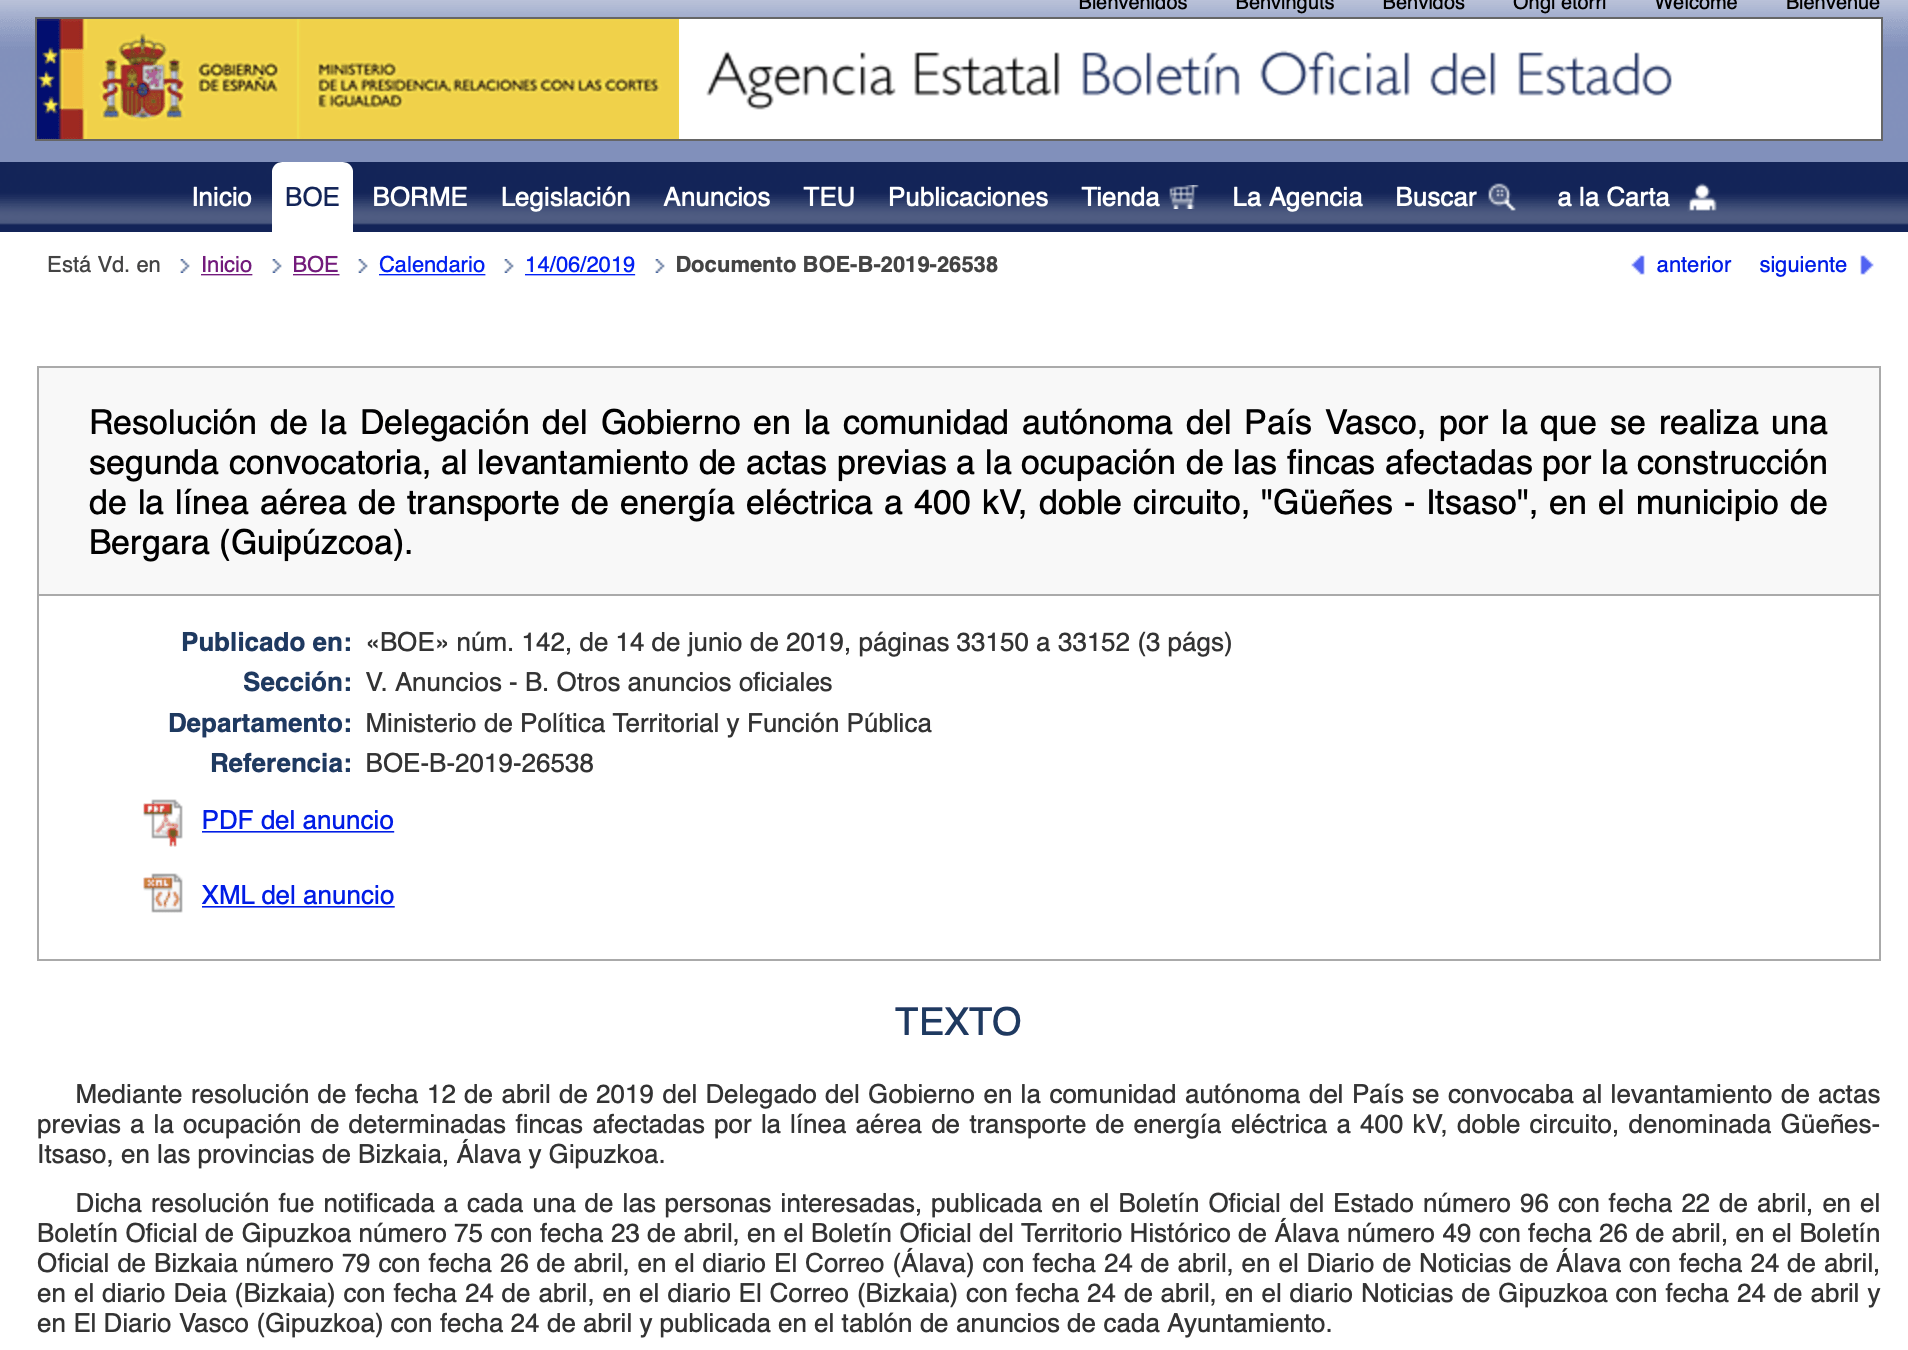Viewport: 1908px width, 1350px height.
Task: Click the 'Departamento:' label
Action: (260, 723)
